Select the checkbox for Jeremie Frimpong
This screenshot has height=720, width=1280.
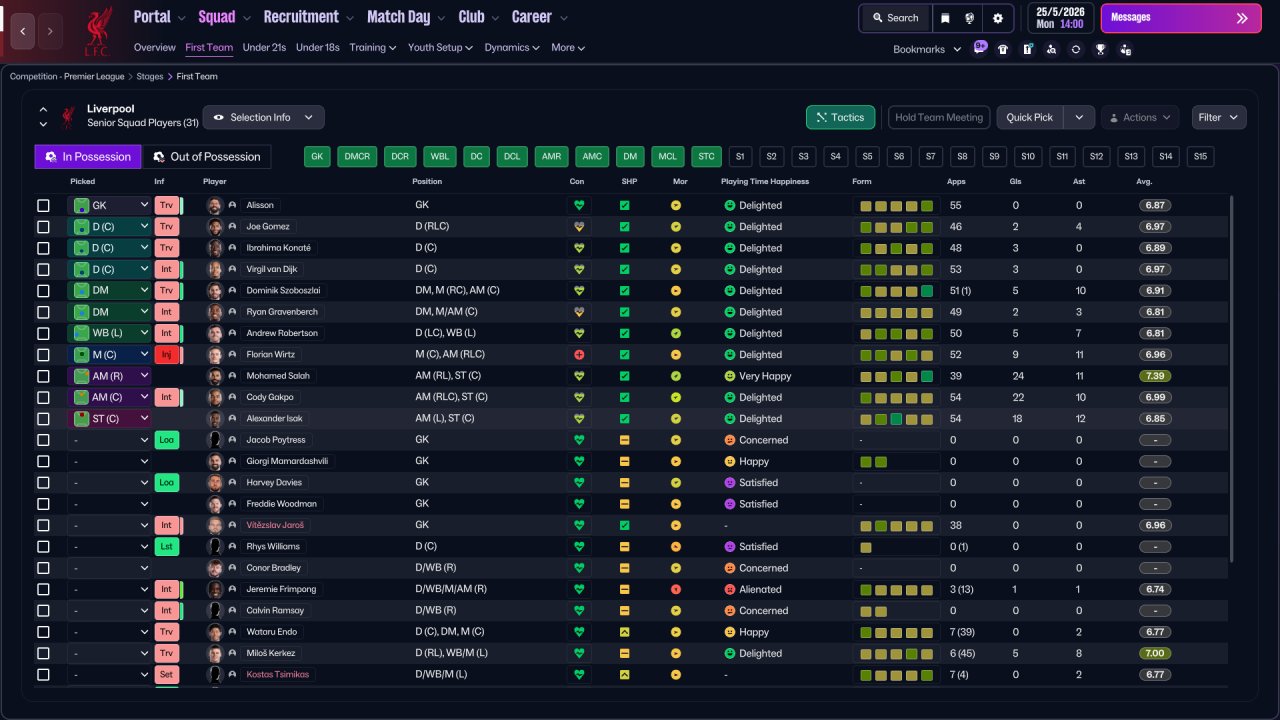coord(43,589)
